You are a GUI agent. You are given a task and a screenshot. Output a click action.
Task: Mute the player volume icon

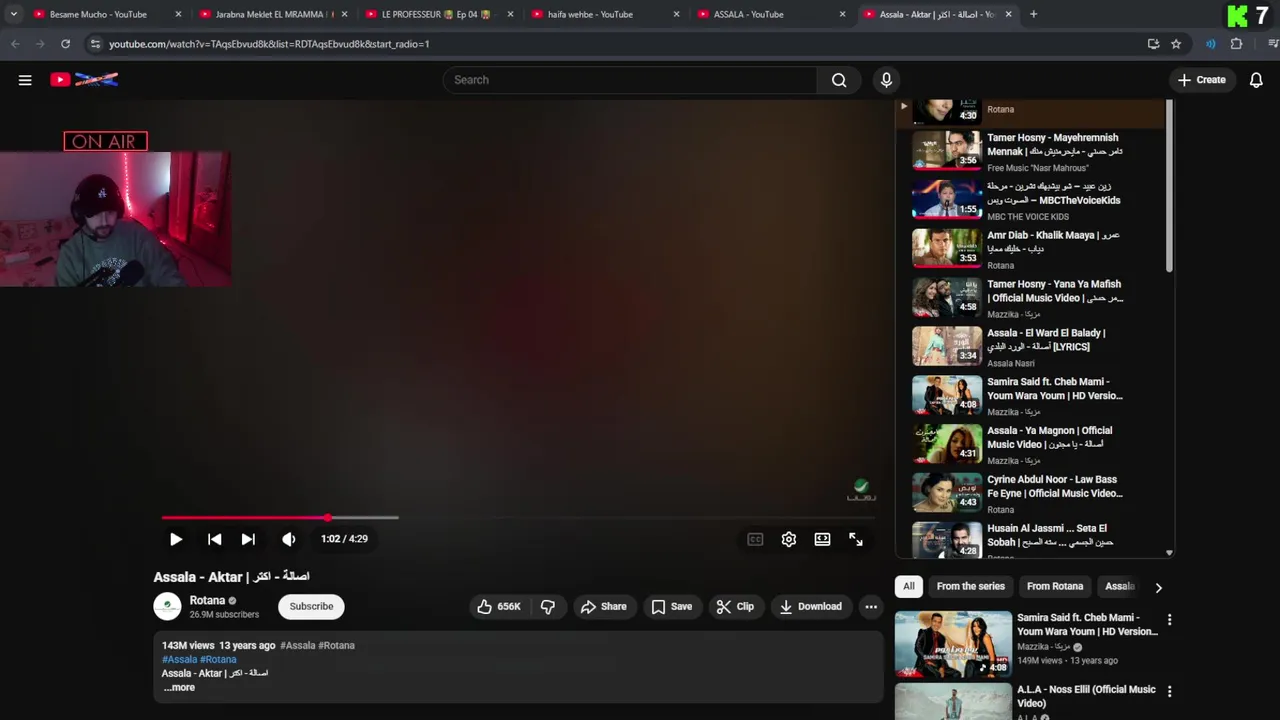pos(289,539)
